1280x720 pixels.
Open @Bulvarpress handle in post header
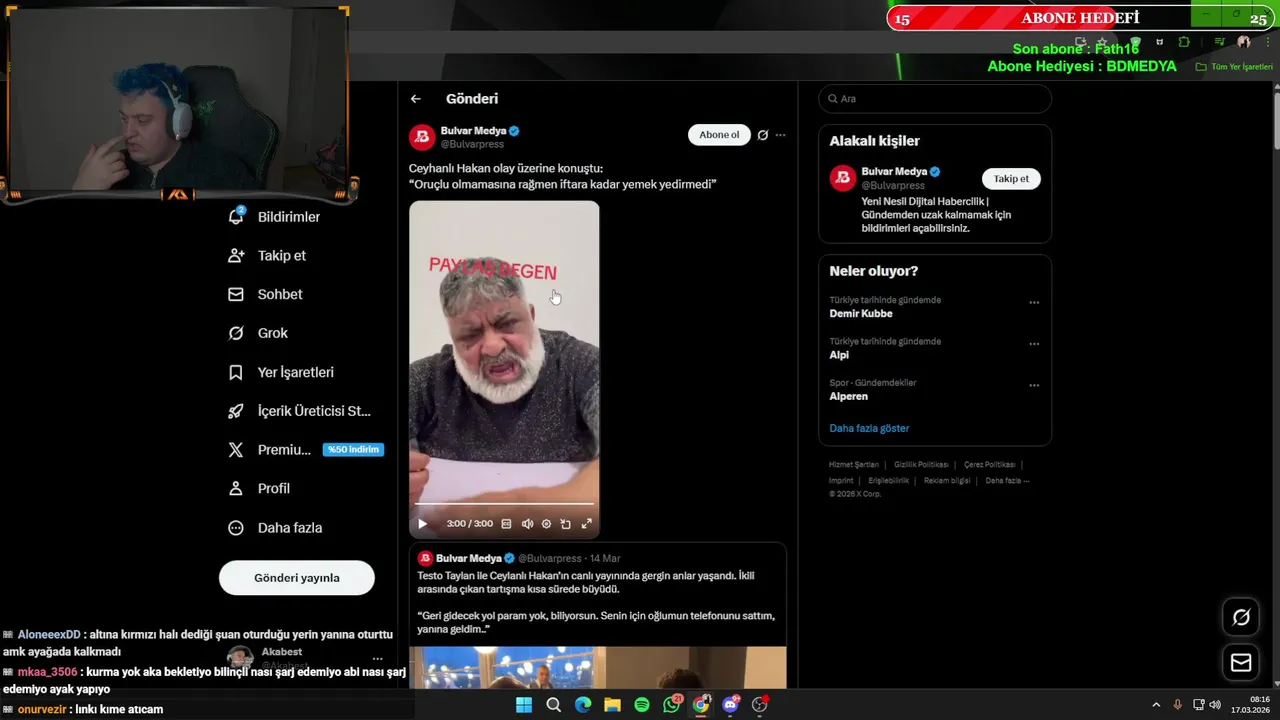click(x=472, y=144)
